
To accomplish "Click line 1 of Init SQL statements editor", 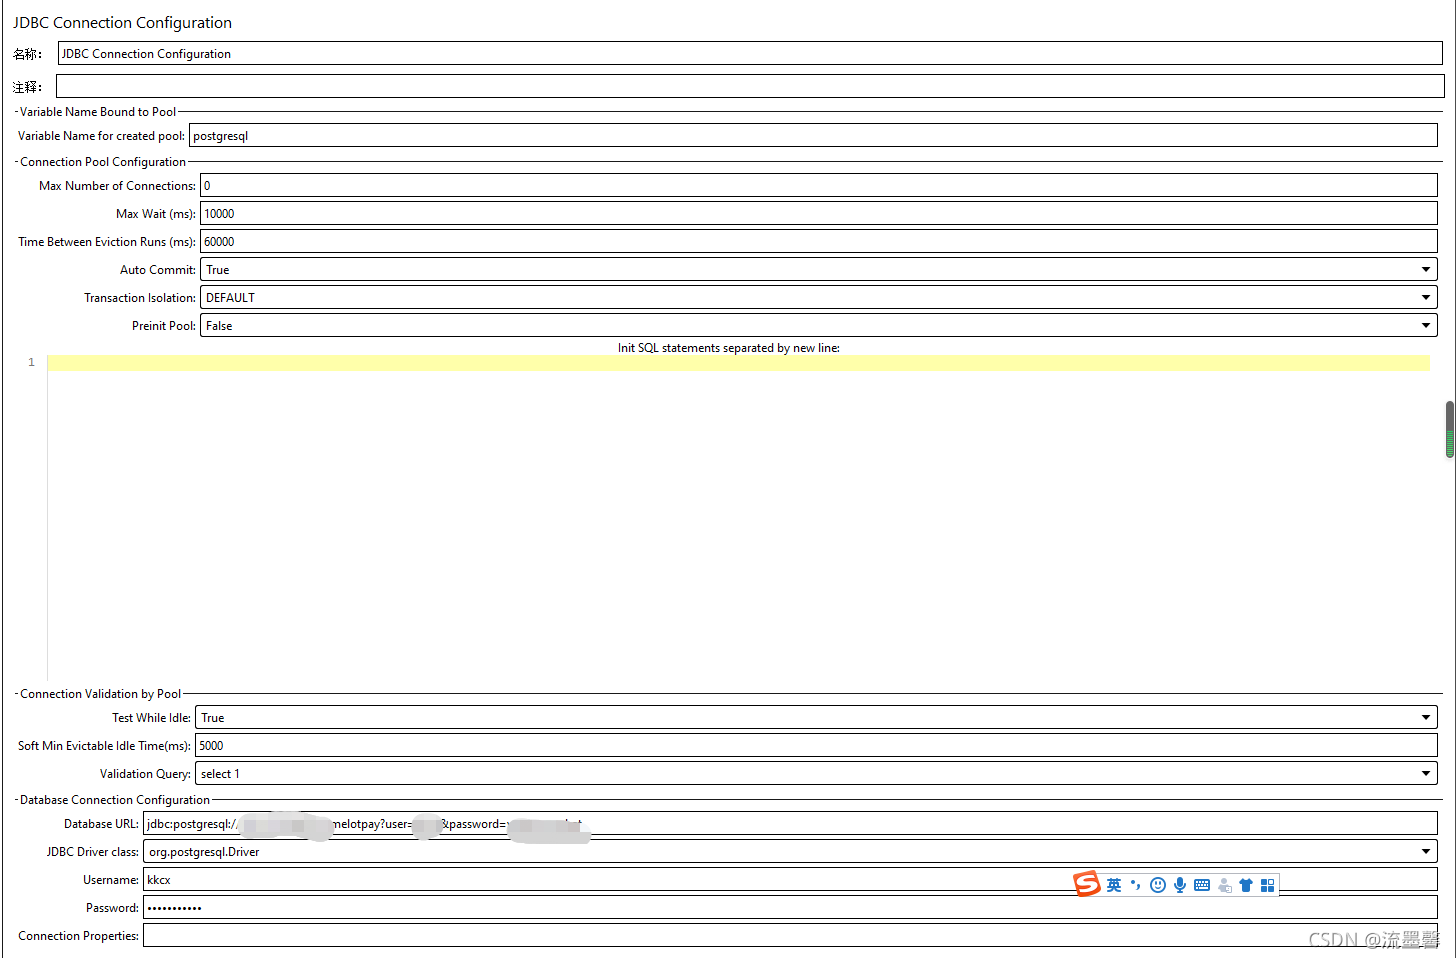I will point(738,363).
